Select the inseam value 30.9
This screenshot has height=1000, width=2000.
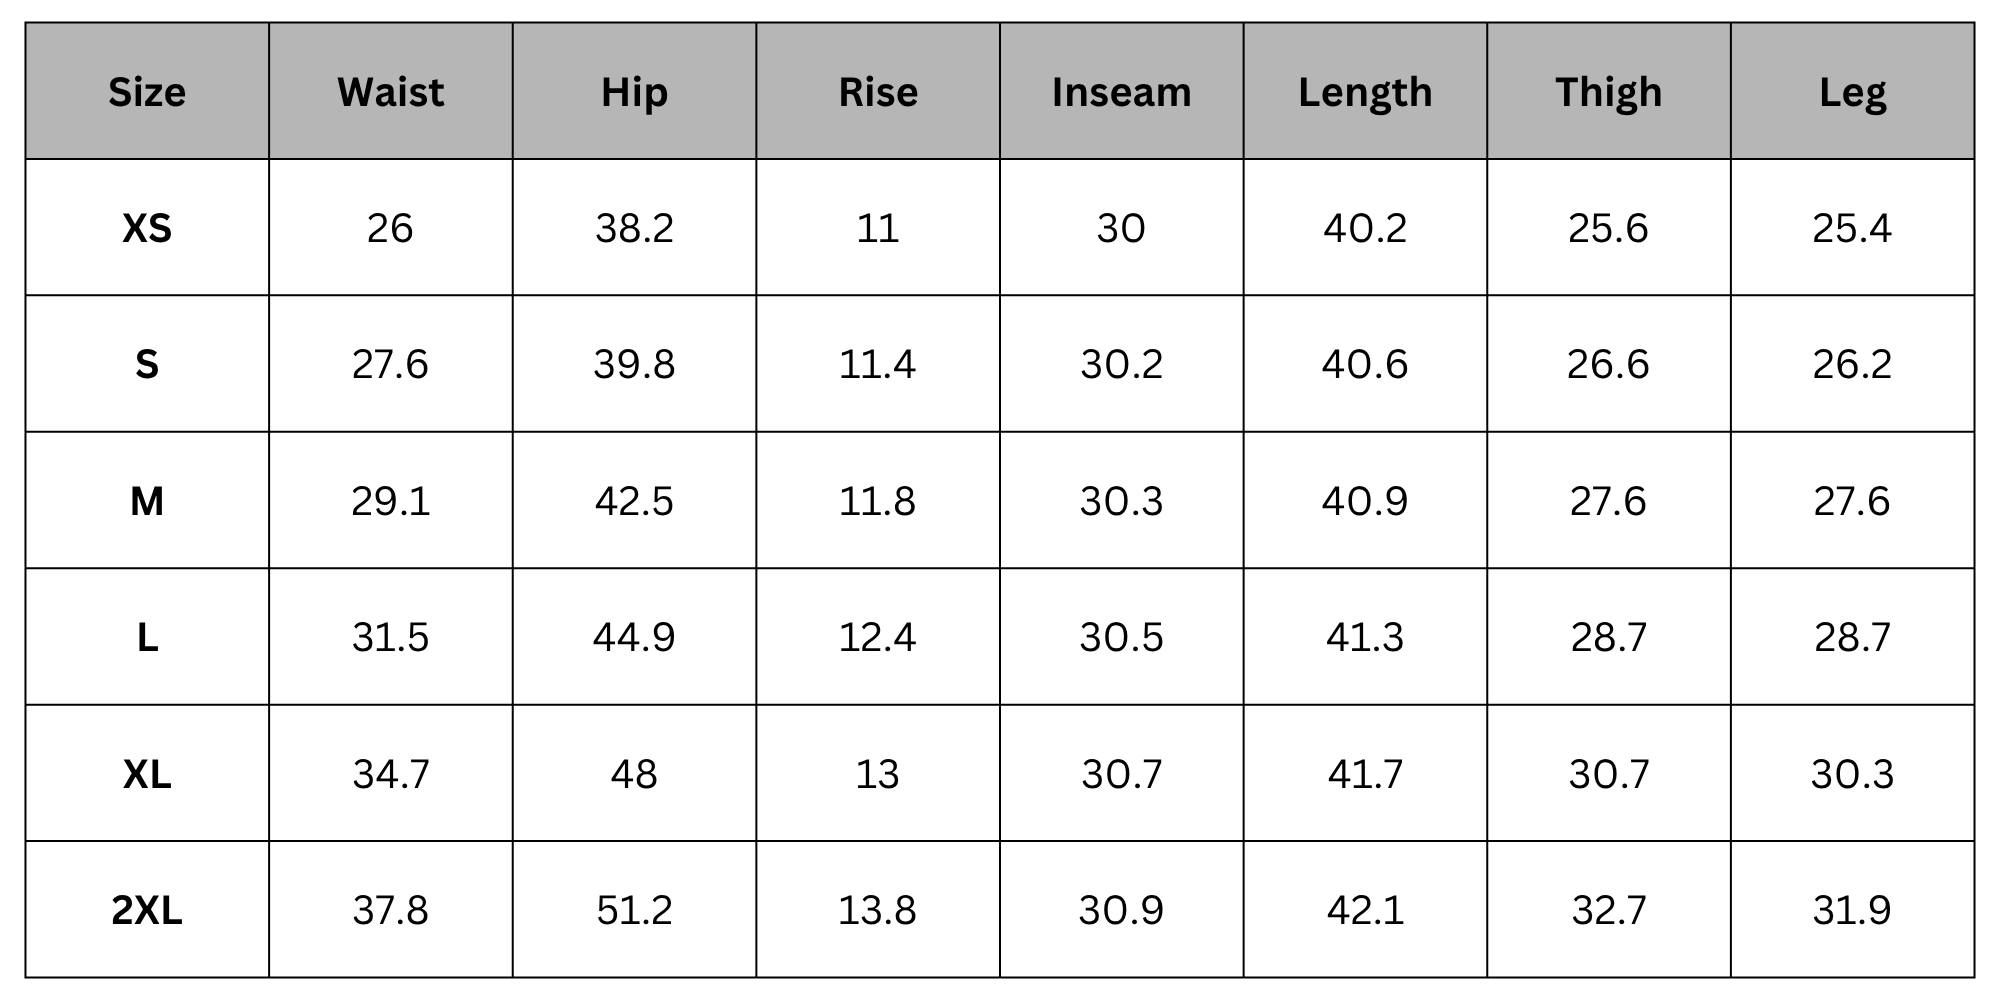point(1121,911)
